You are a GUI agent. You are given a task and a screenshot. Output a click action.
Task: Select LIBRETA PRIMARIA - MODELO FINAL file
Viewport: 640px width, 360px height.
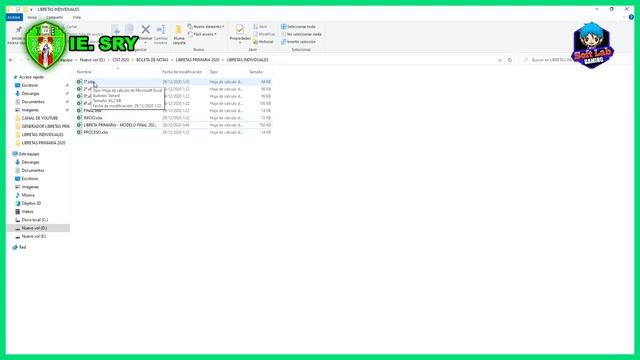tap(120, 125)
